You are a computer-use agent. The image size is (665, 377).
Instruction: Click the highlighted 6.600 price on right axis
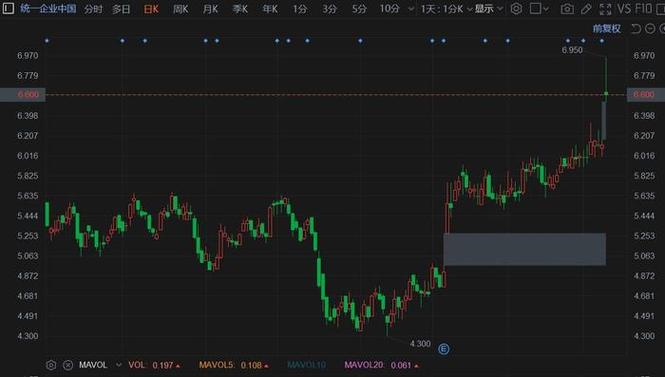644,94
